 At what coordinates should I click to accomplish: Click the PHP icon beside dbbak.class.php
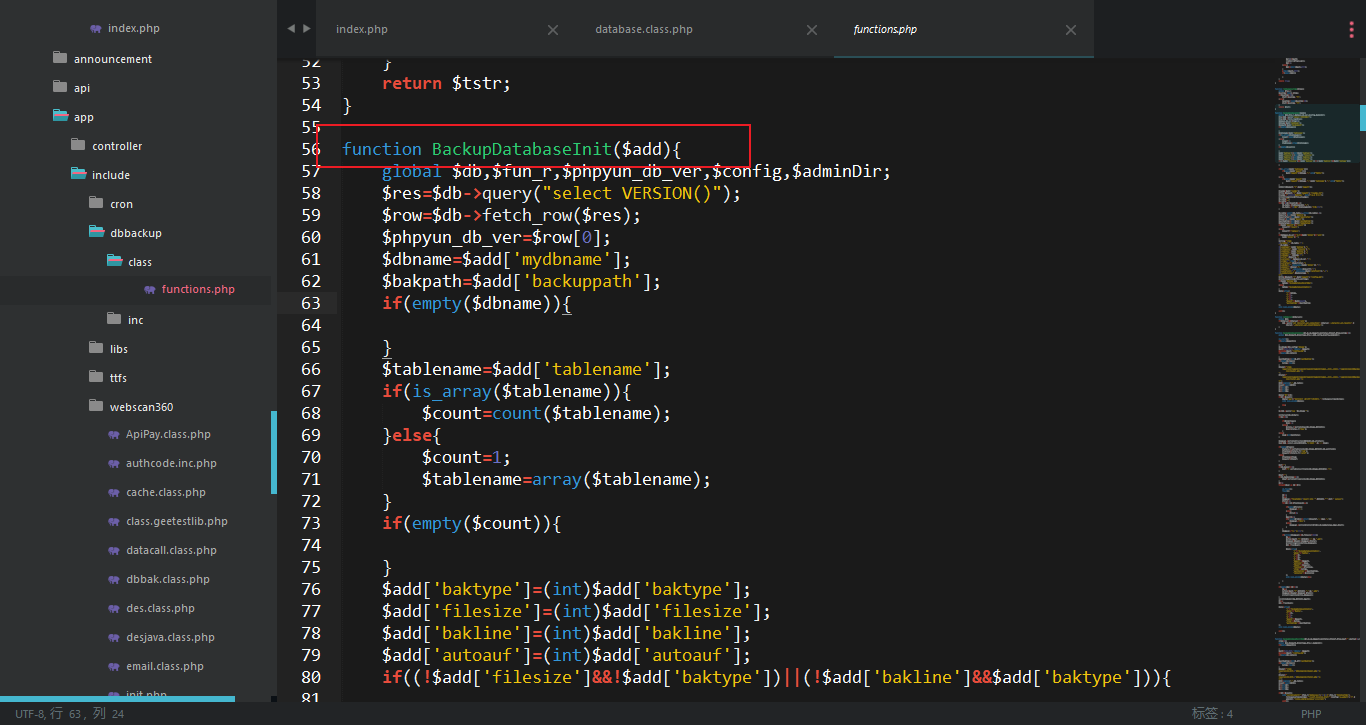(114, 580)
